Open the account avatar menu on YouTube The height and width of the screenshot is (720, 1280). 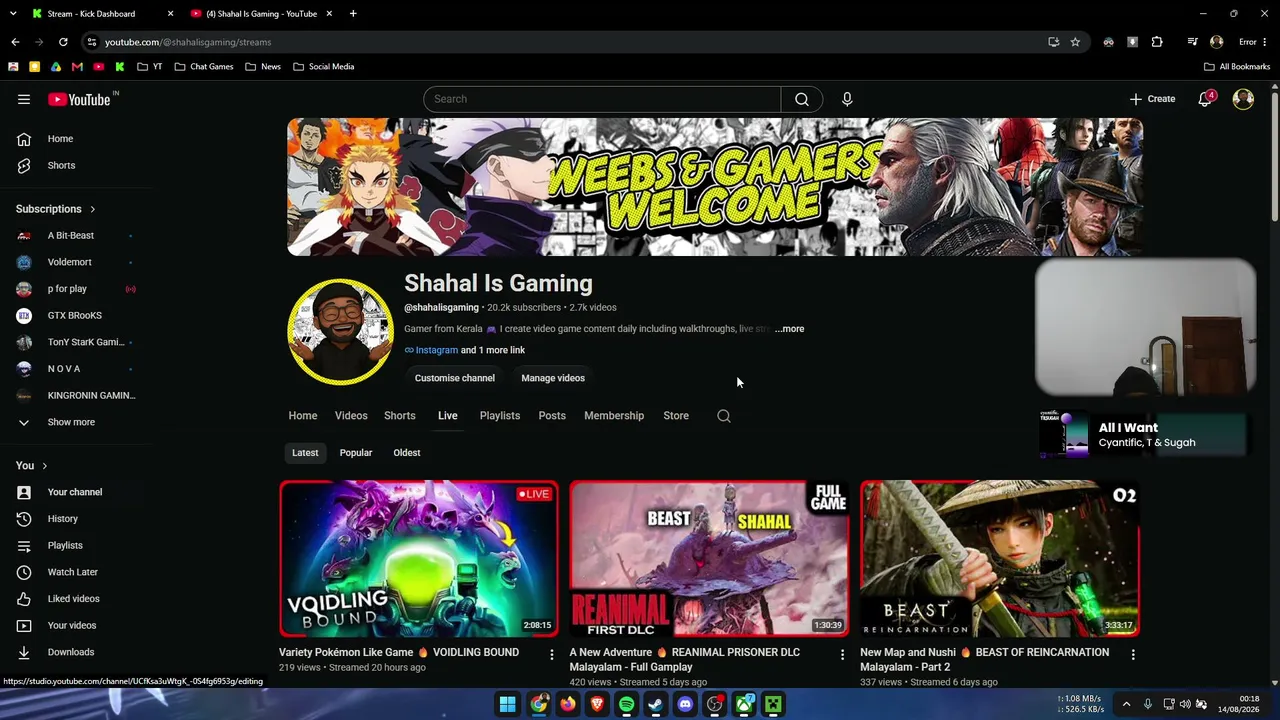coord(1243,99)
